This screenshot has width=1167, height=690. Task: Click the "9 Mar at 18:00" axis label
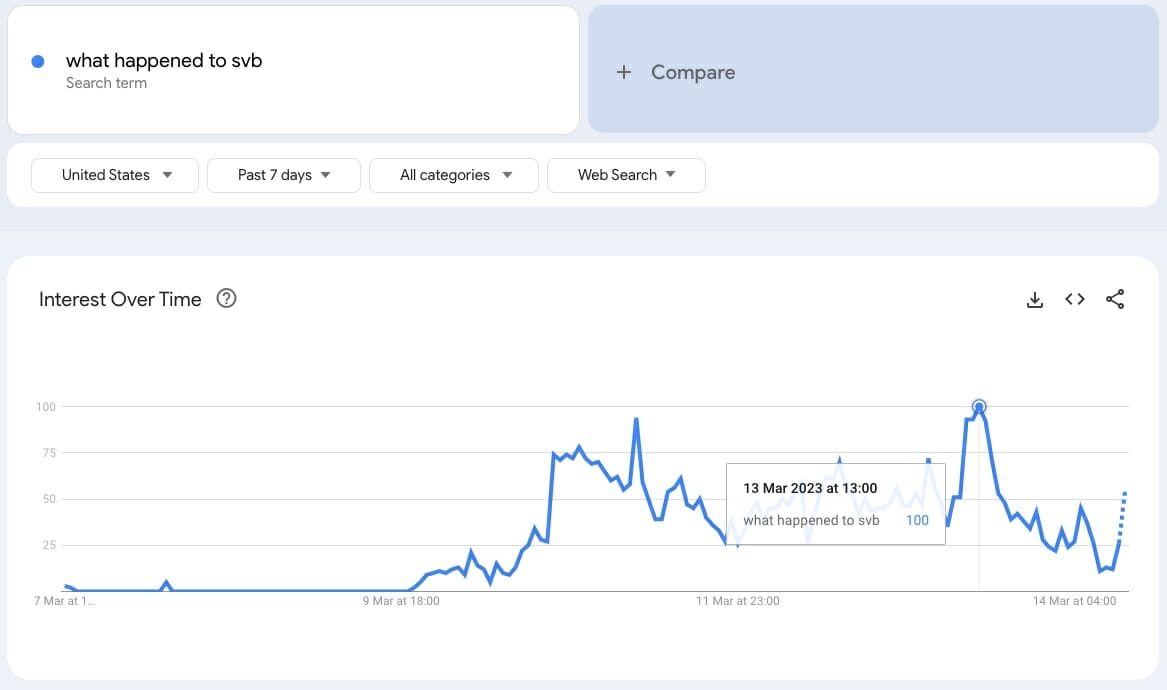pos(401,601)
